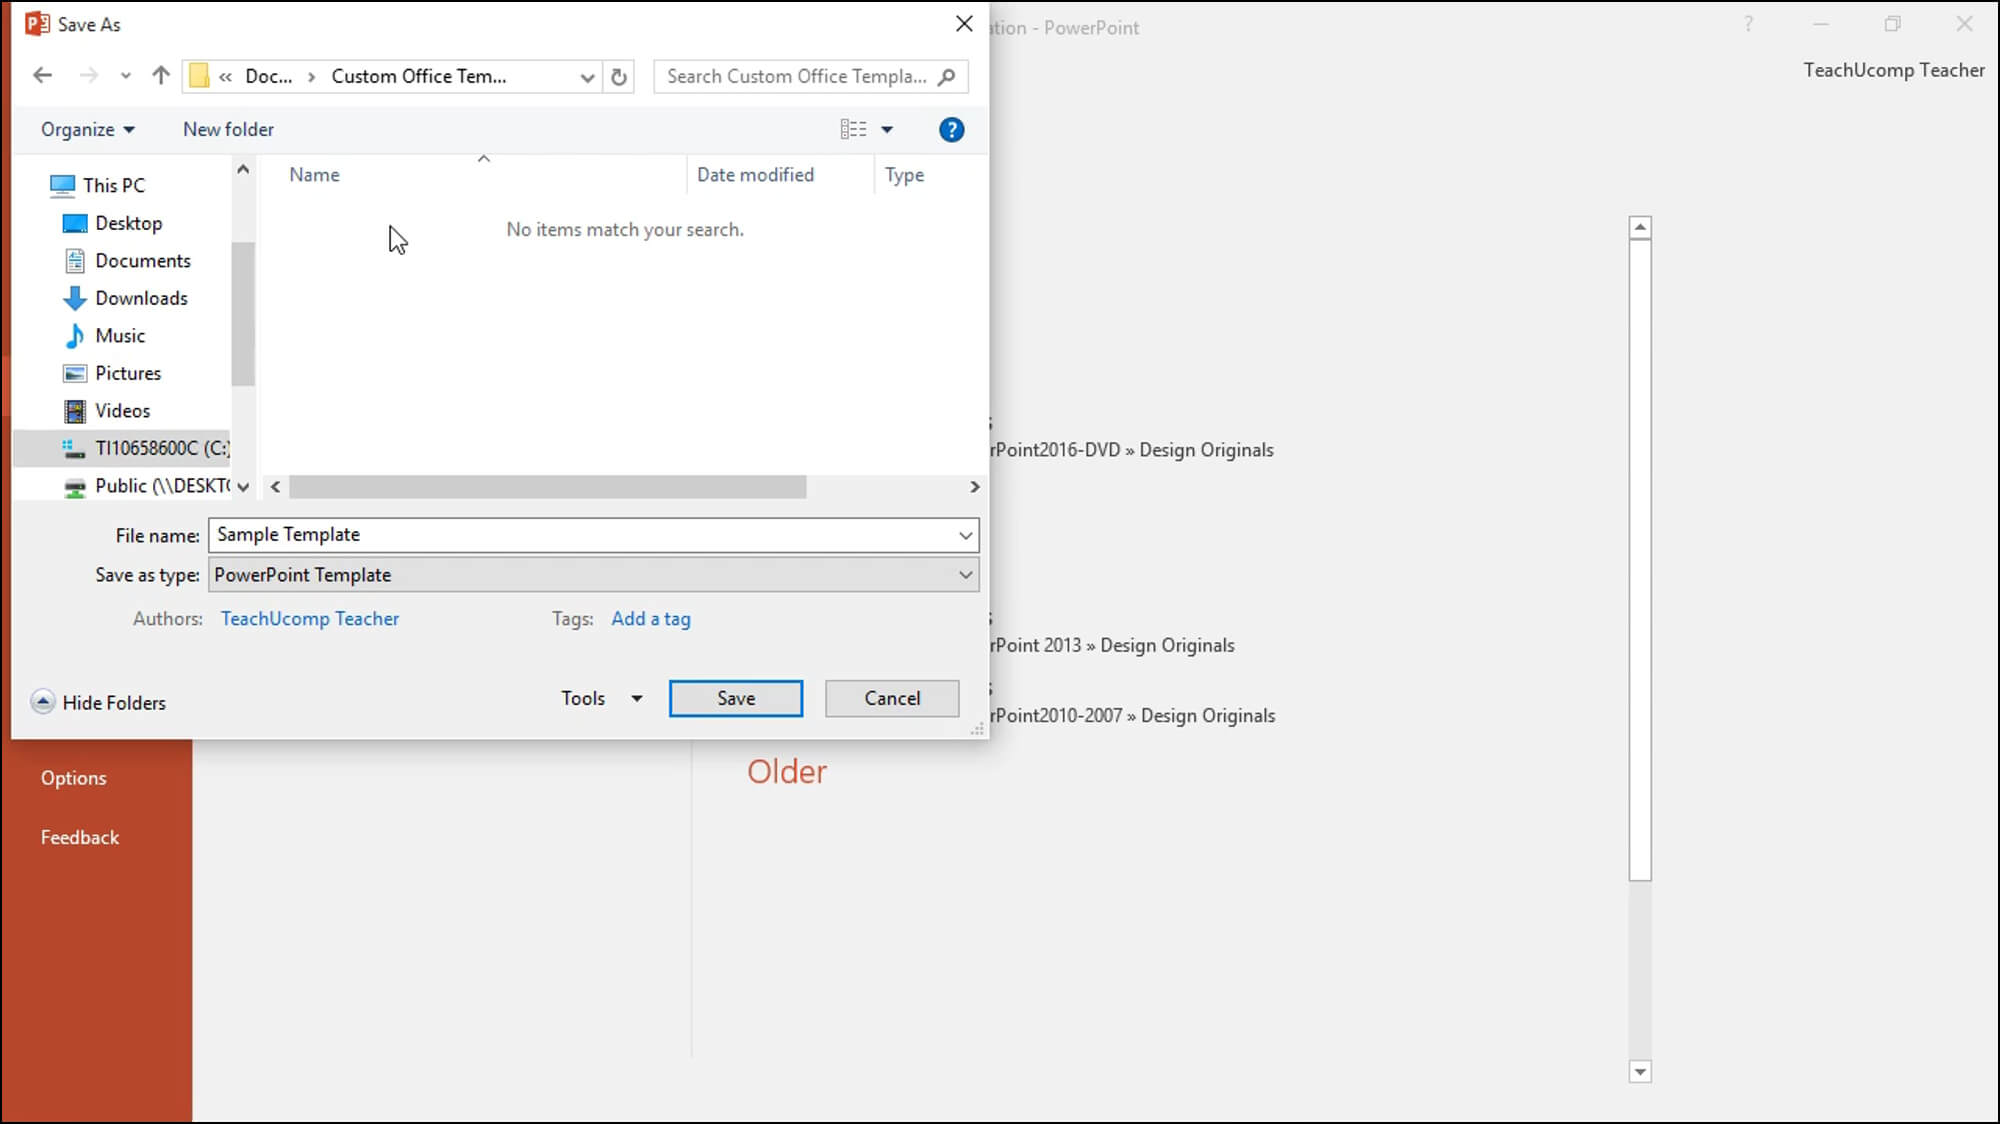Screen dimensions: 2000x1124
Task: Click the view options icon
Action: click(852, 129)
